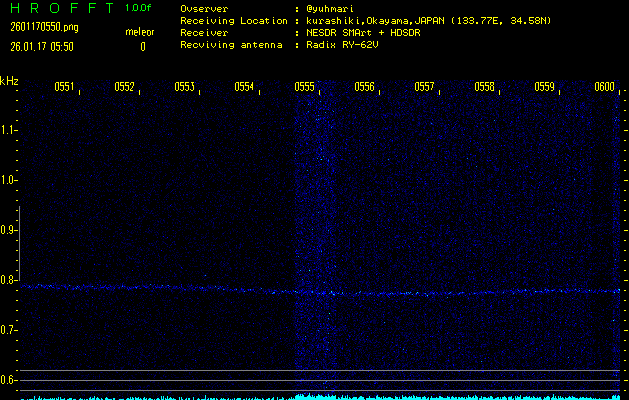Select the 0559 time marker

544,87
